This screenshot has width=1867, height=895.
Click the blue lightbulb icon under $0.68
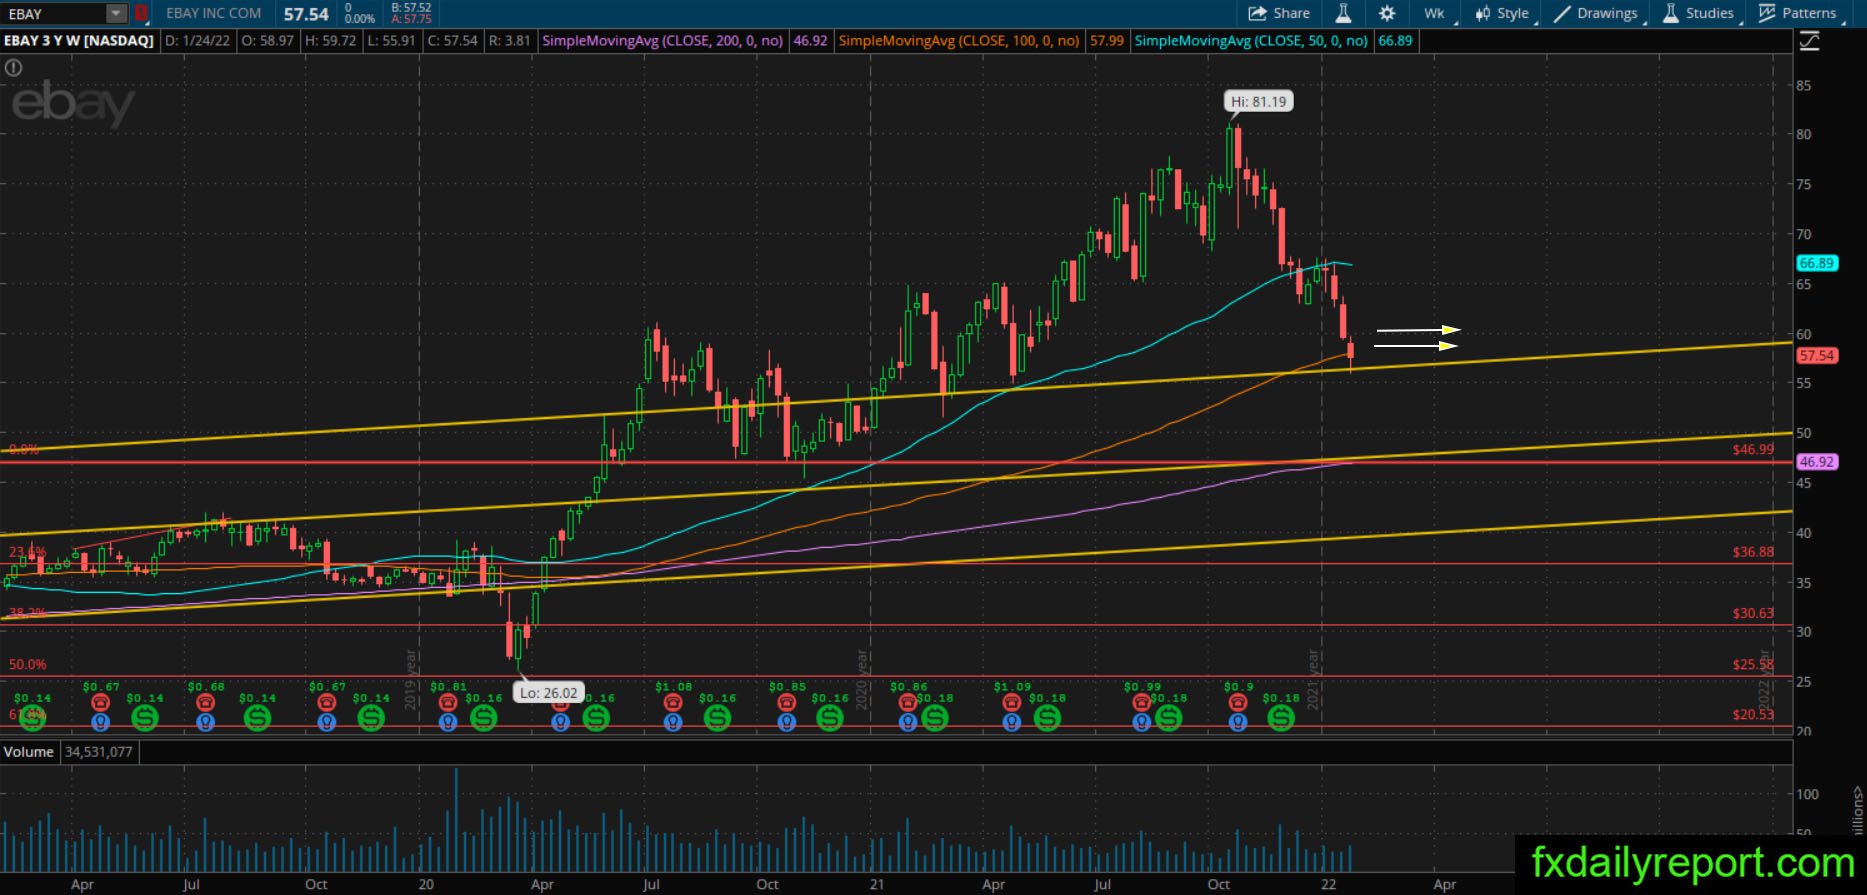[x=206, y=720]
